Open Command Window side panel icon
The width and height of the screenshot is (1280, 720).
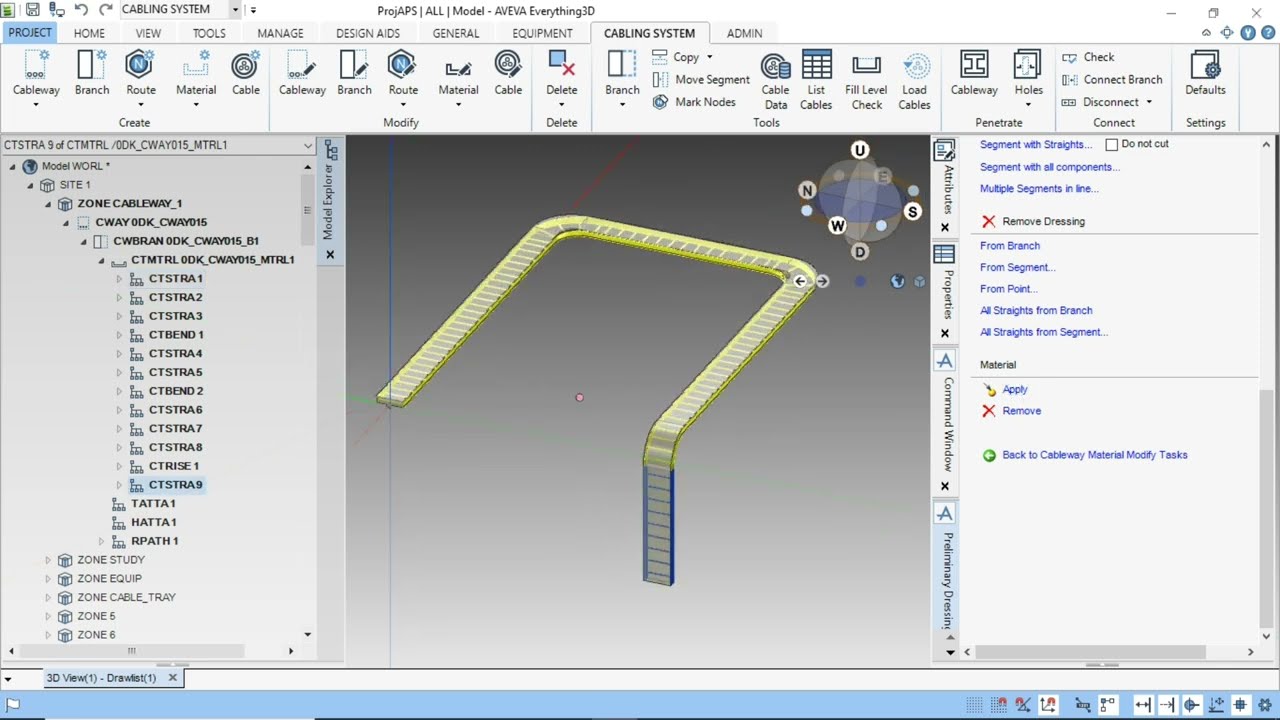(944, 360)
